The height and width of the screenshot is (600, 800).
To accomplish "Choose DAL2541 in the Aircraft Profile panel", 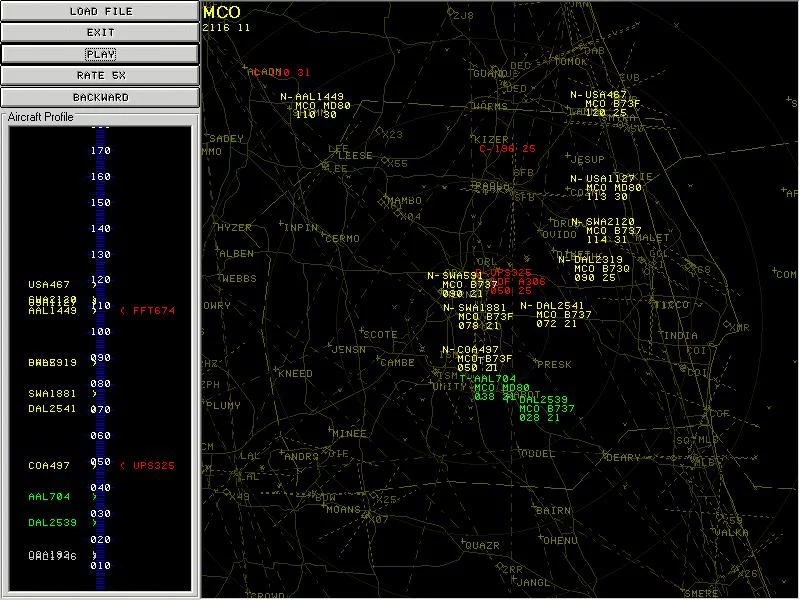I will tap(52, 409).
